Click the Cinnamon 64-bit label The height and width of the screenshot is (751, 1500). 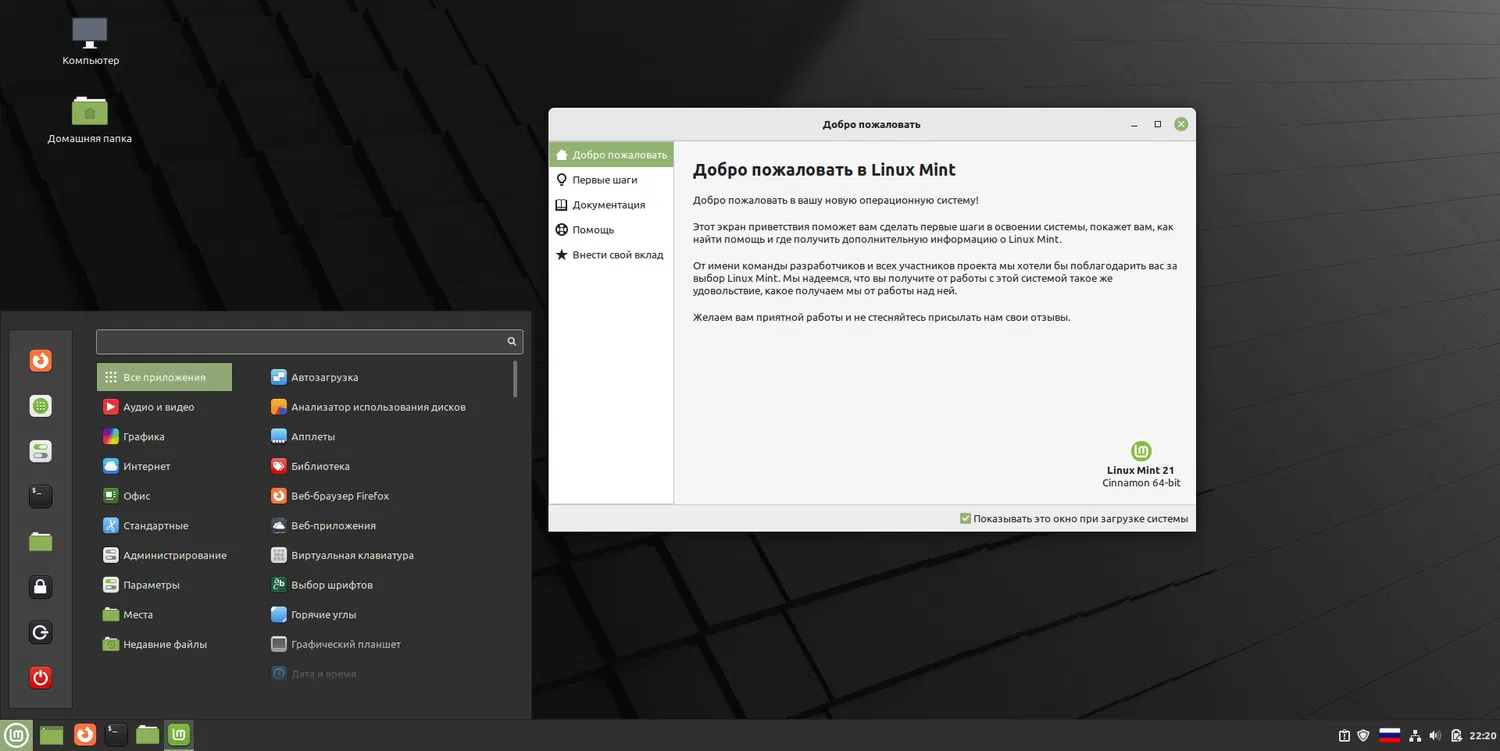pos(1141,483)
